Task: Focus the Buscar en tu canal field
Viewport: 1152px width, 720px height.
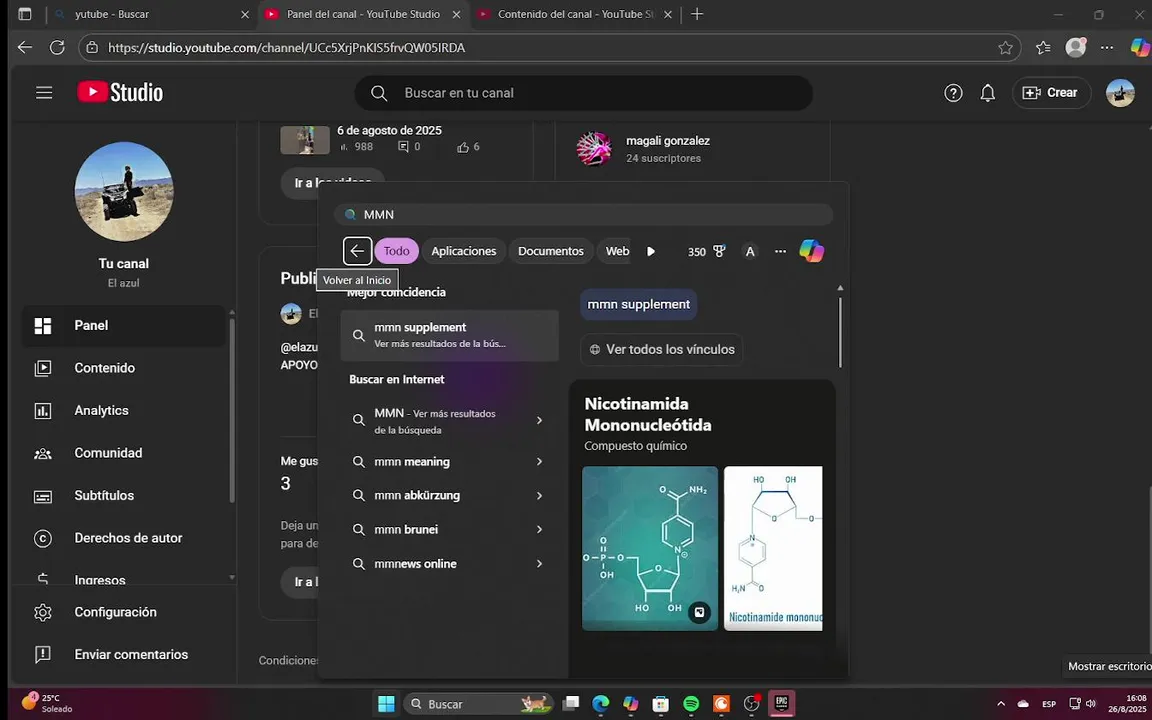Action: click(x=584, y=93)
